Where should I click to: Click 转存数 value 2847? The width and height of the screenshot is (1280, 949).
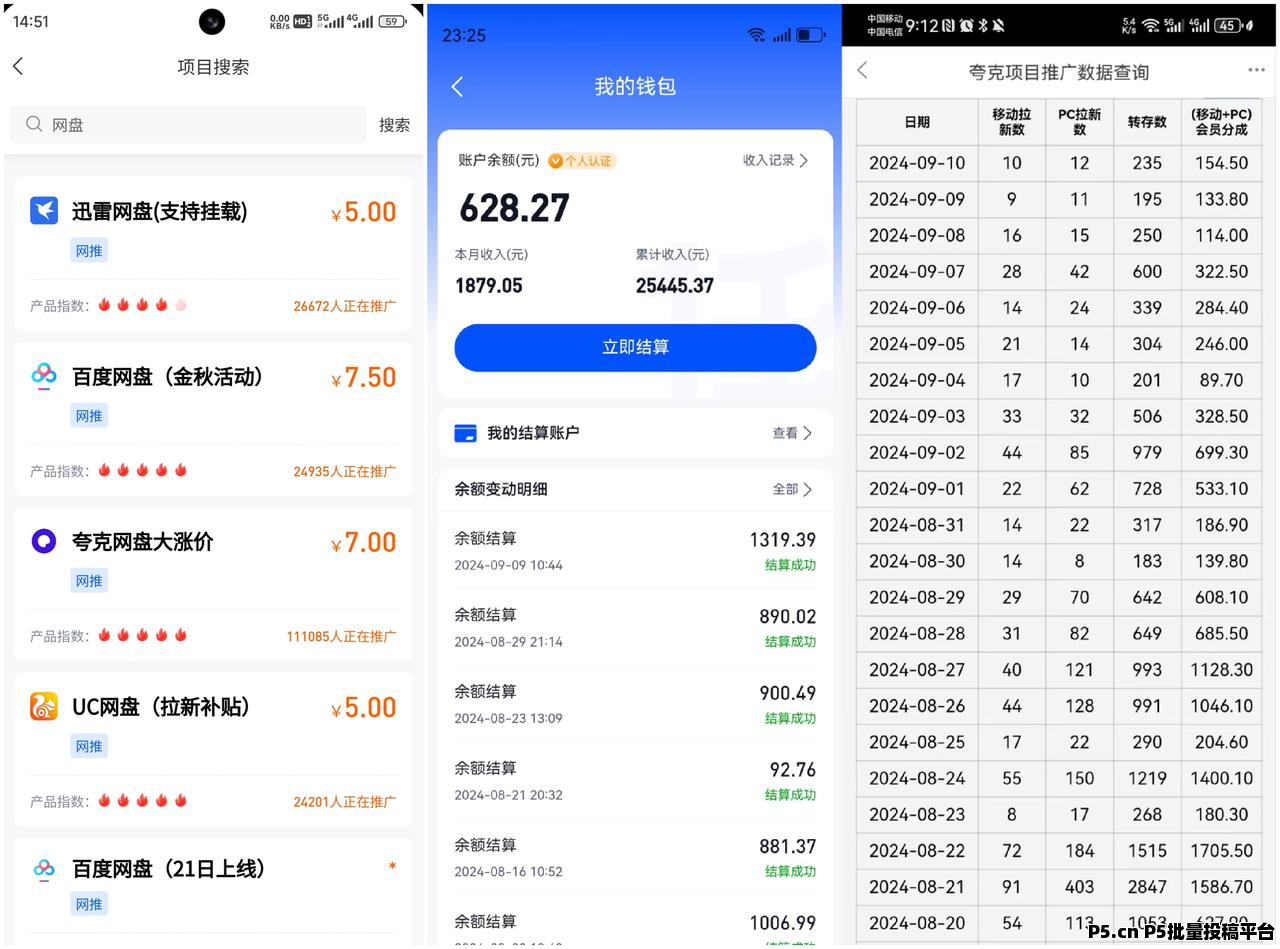1147,887
